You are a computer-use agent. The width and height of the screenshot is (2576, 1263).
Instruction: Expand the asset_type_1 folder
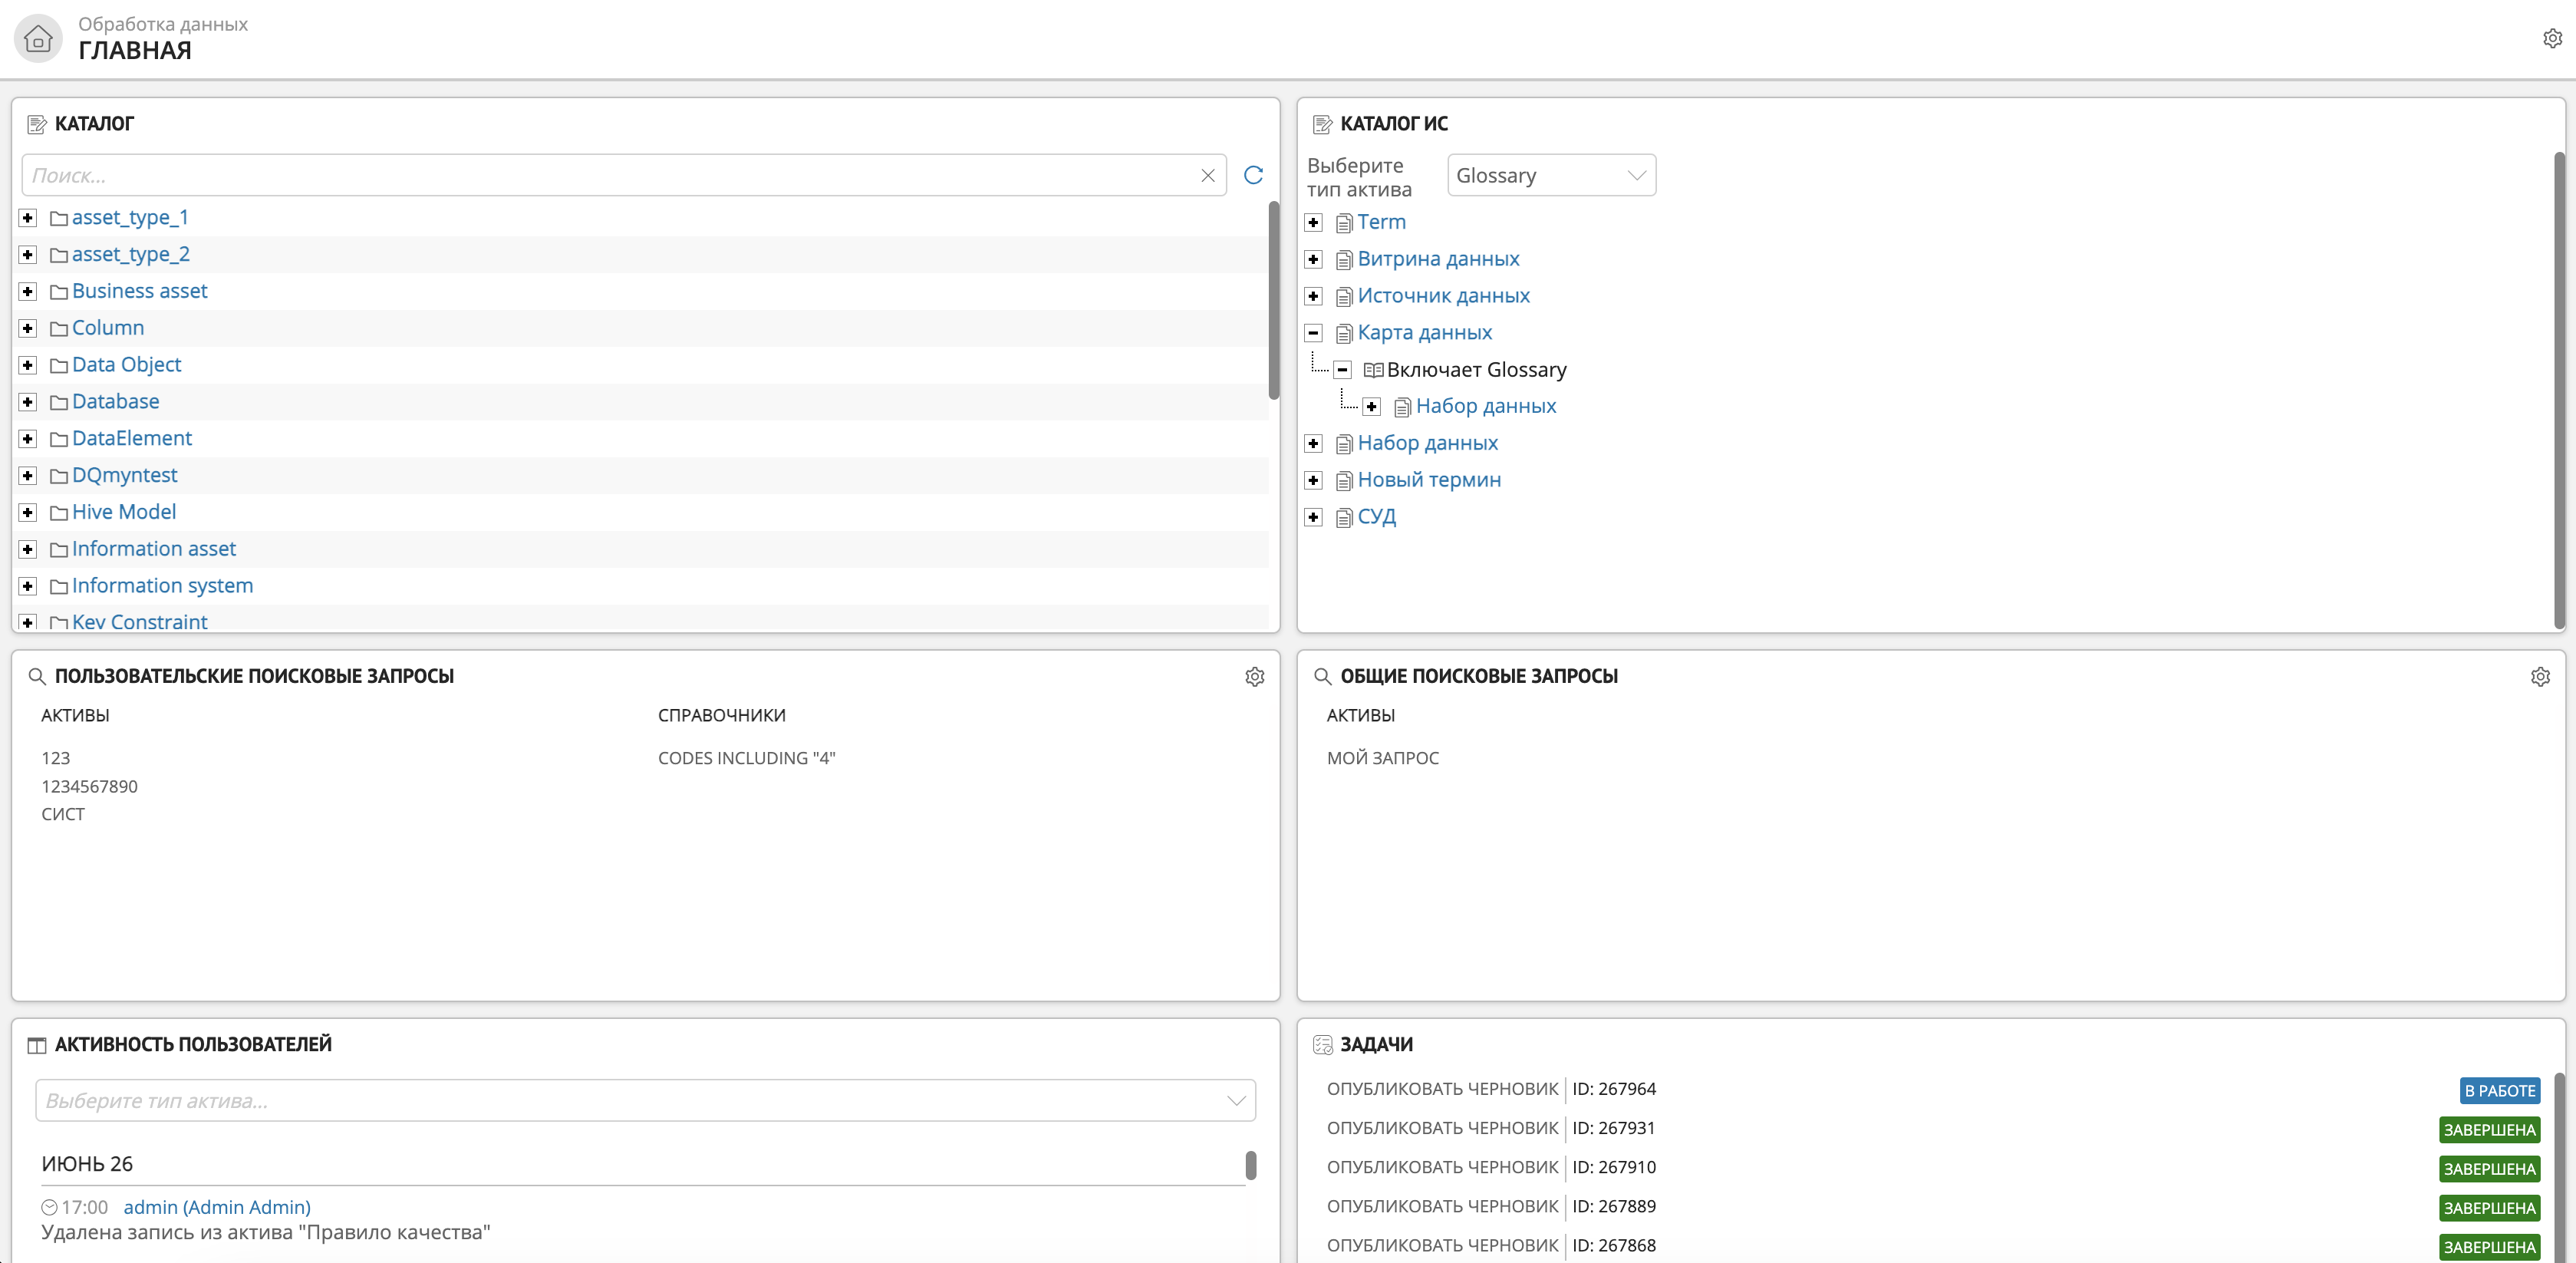pyautogui.click(x=28, y=218)
